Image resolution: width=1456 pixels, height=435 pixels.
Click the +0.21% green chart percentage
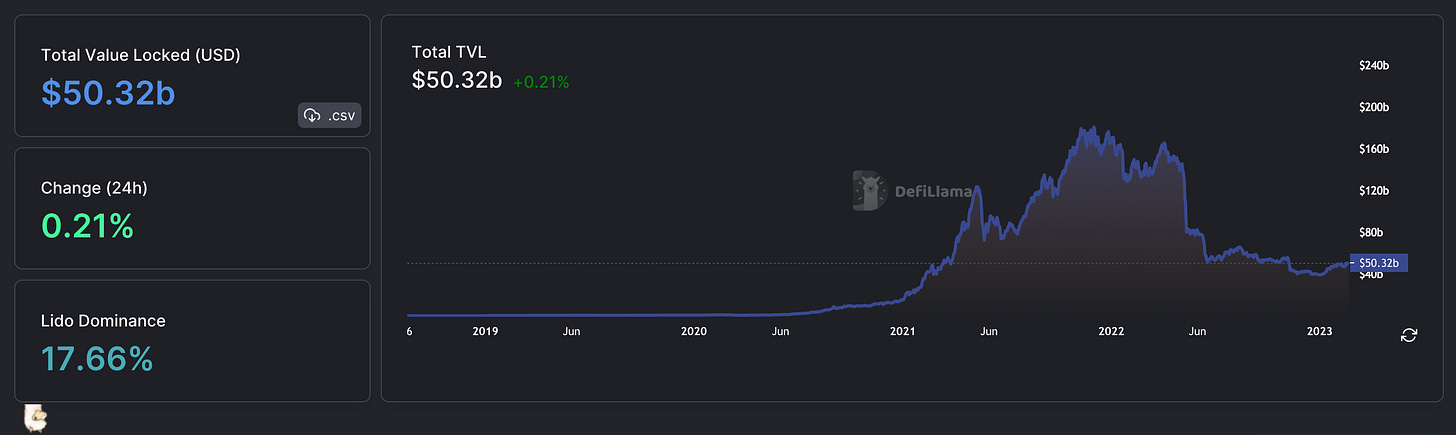point(541,83)
